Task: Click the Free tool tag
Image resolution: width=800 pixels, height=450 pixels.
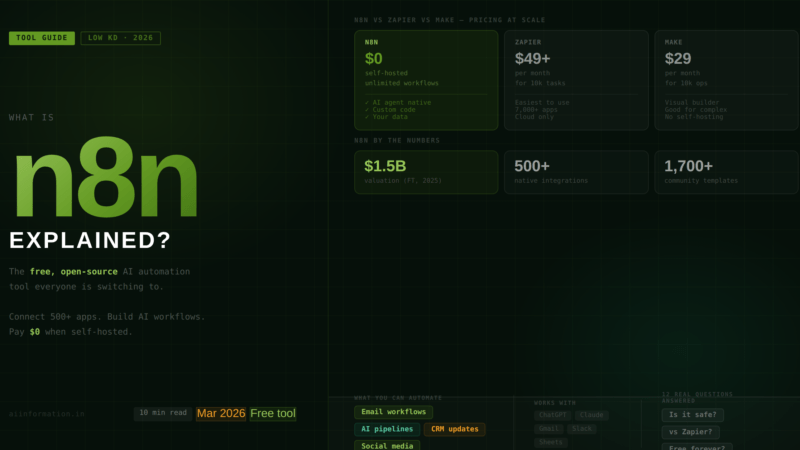Action: click(x=273, y=413)
